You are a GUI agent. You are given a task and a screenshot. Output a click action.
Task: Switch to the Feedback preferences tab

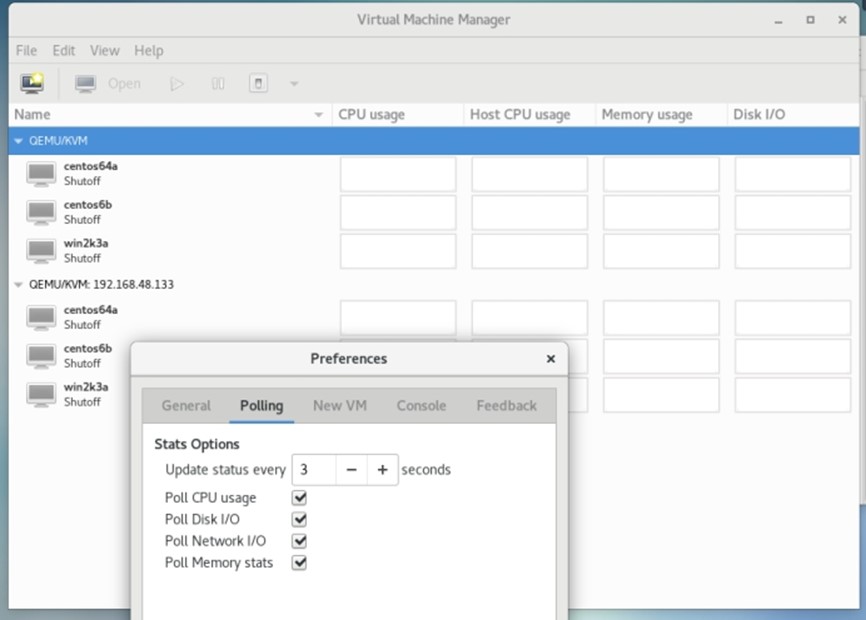pyautogui.click(x=506, y=406)
